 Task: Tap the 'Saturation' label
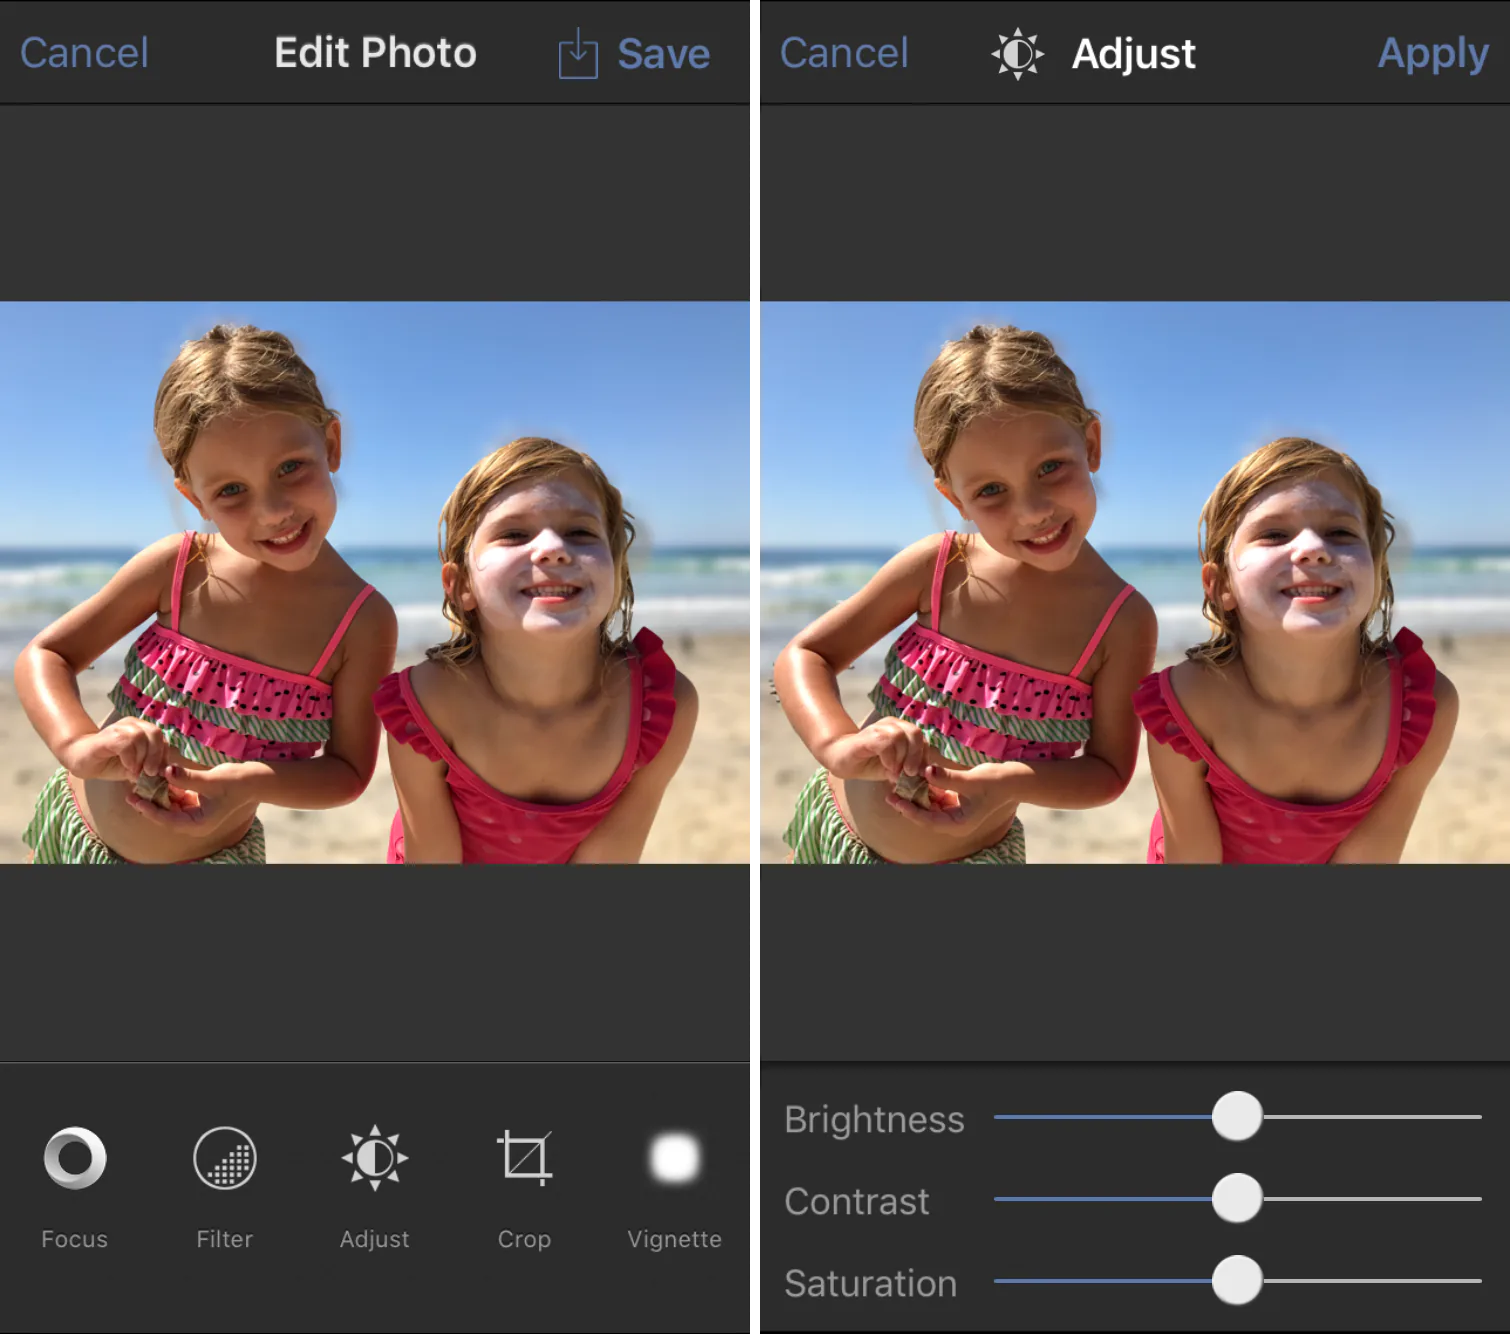coord(870,1283)
